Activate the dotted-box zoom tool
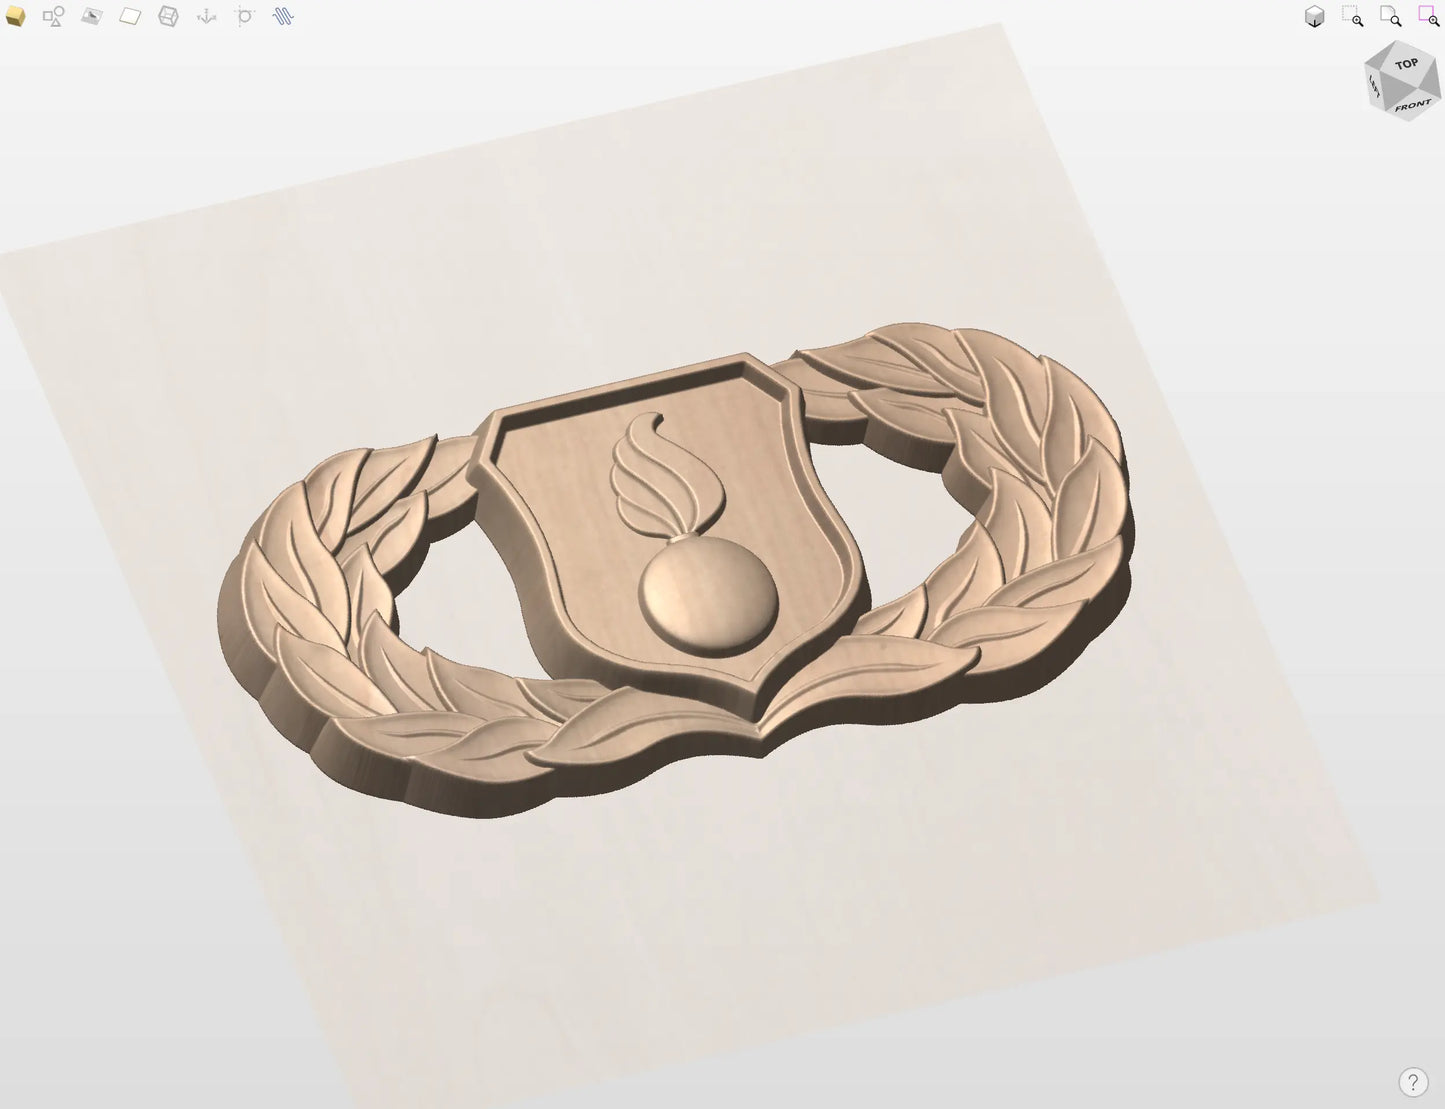Image resolution: width=1445 pixels, height=1109 pixels. pyautogui.click(x=1352, y=17)
